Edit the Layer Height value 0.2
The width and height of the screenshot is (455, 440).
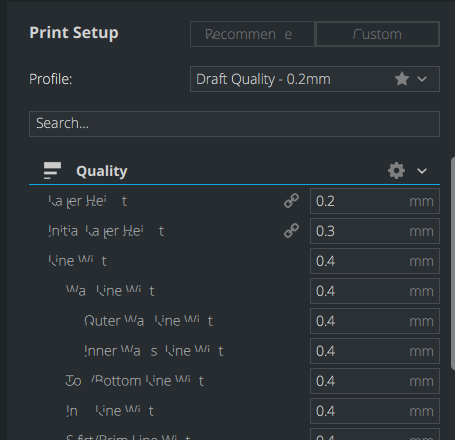[x=375, y=201]
